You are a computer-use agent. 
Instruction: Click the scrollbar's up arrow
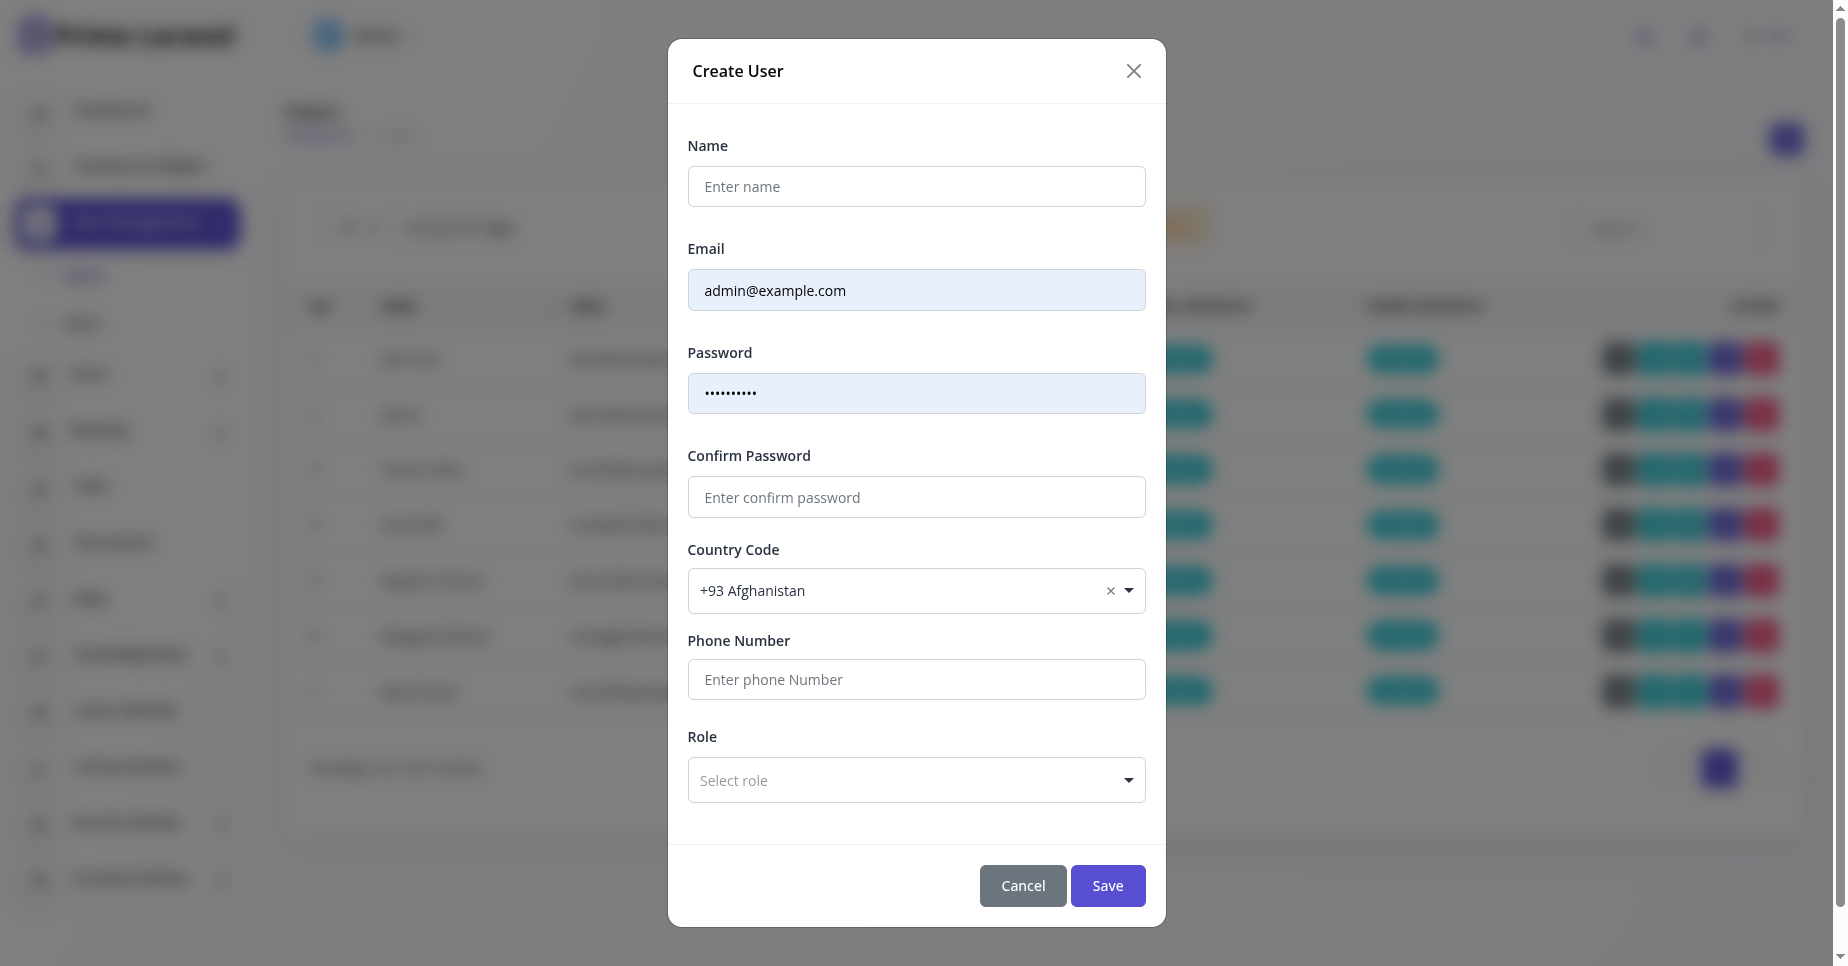tap(1840, 7)
